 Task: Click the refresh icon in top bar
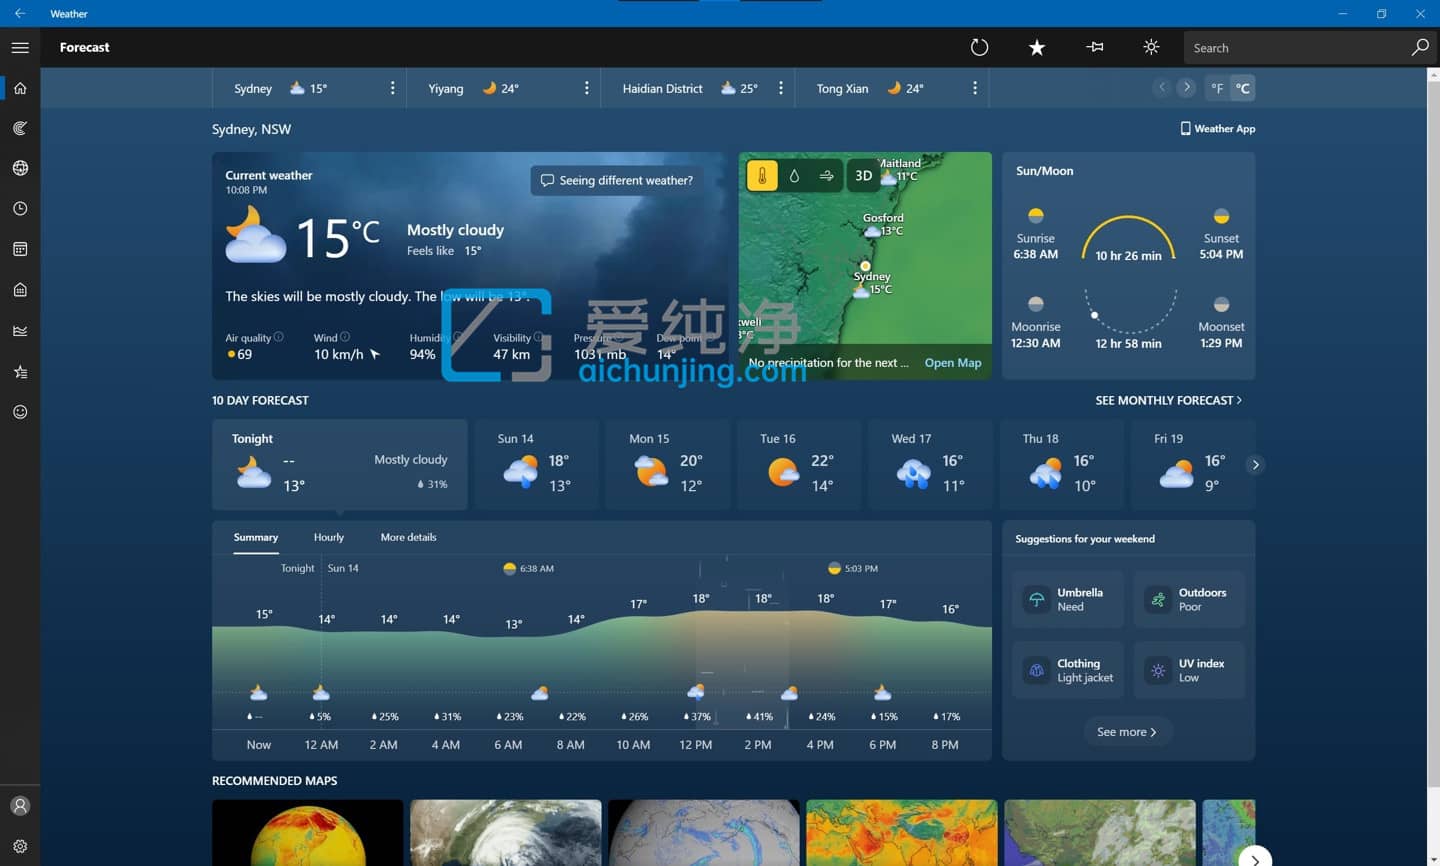point(979,47)
